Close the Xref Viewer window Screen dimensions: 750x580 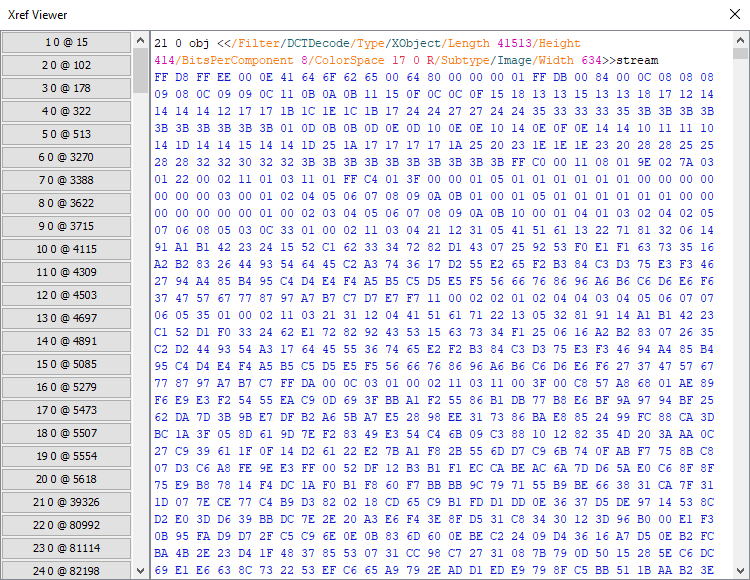click(729, 14)
